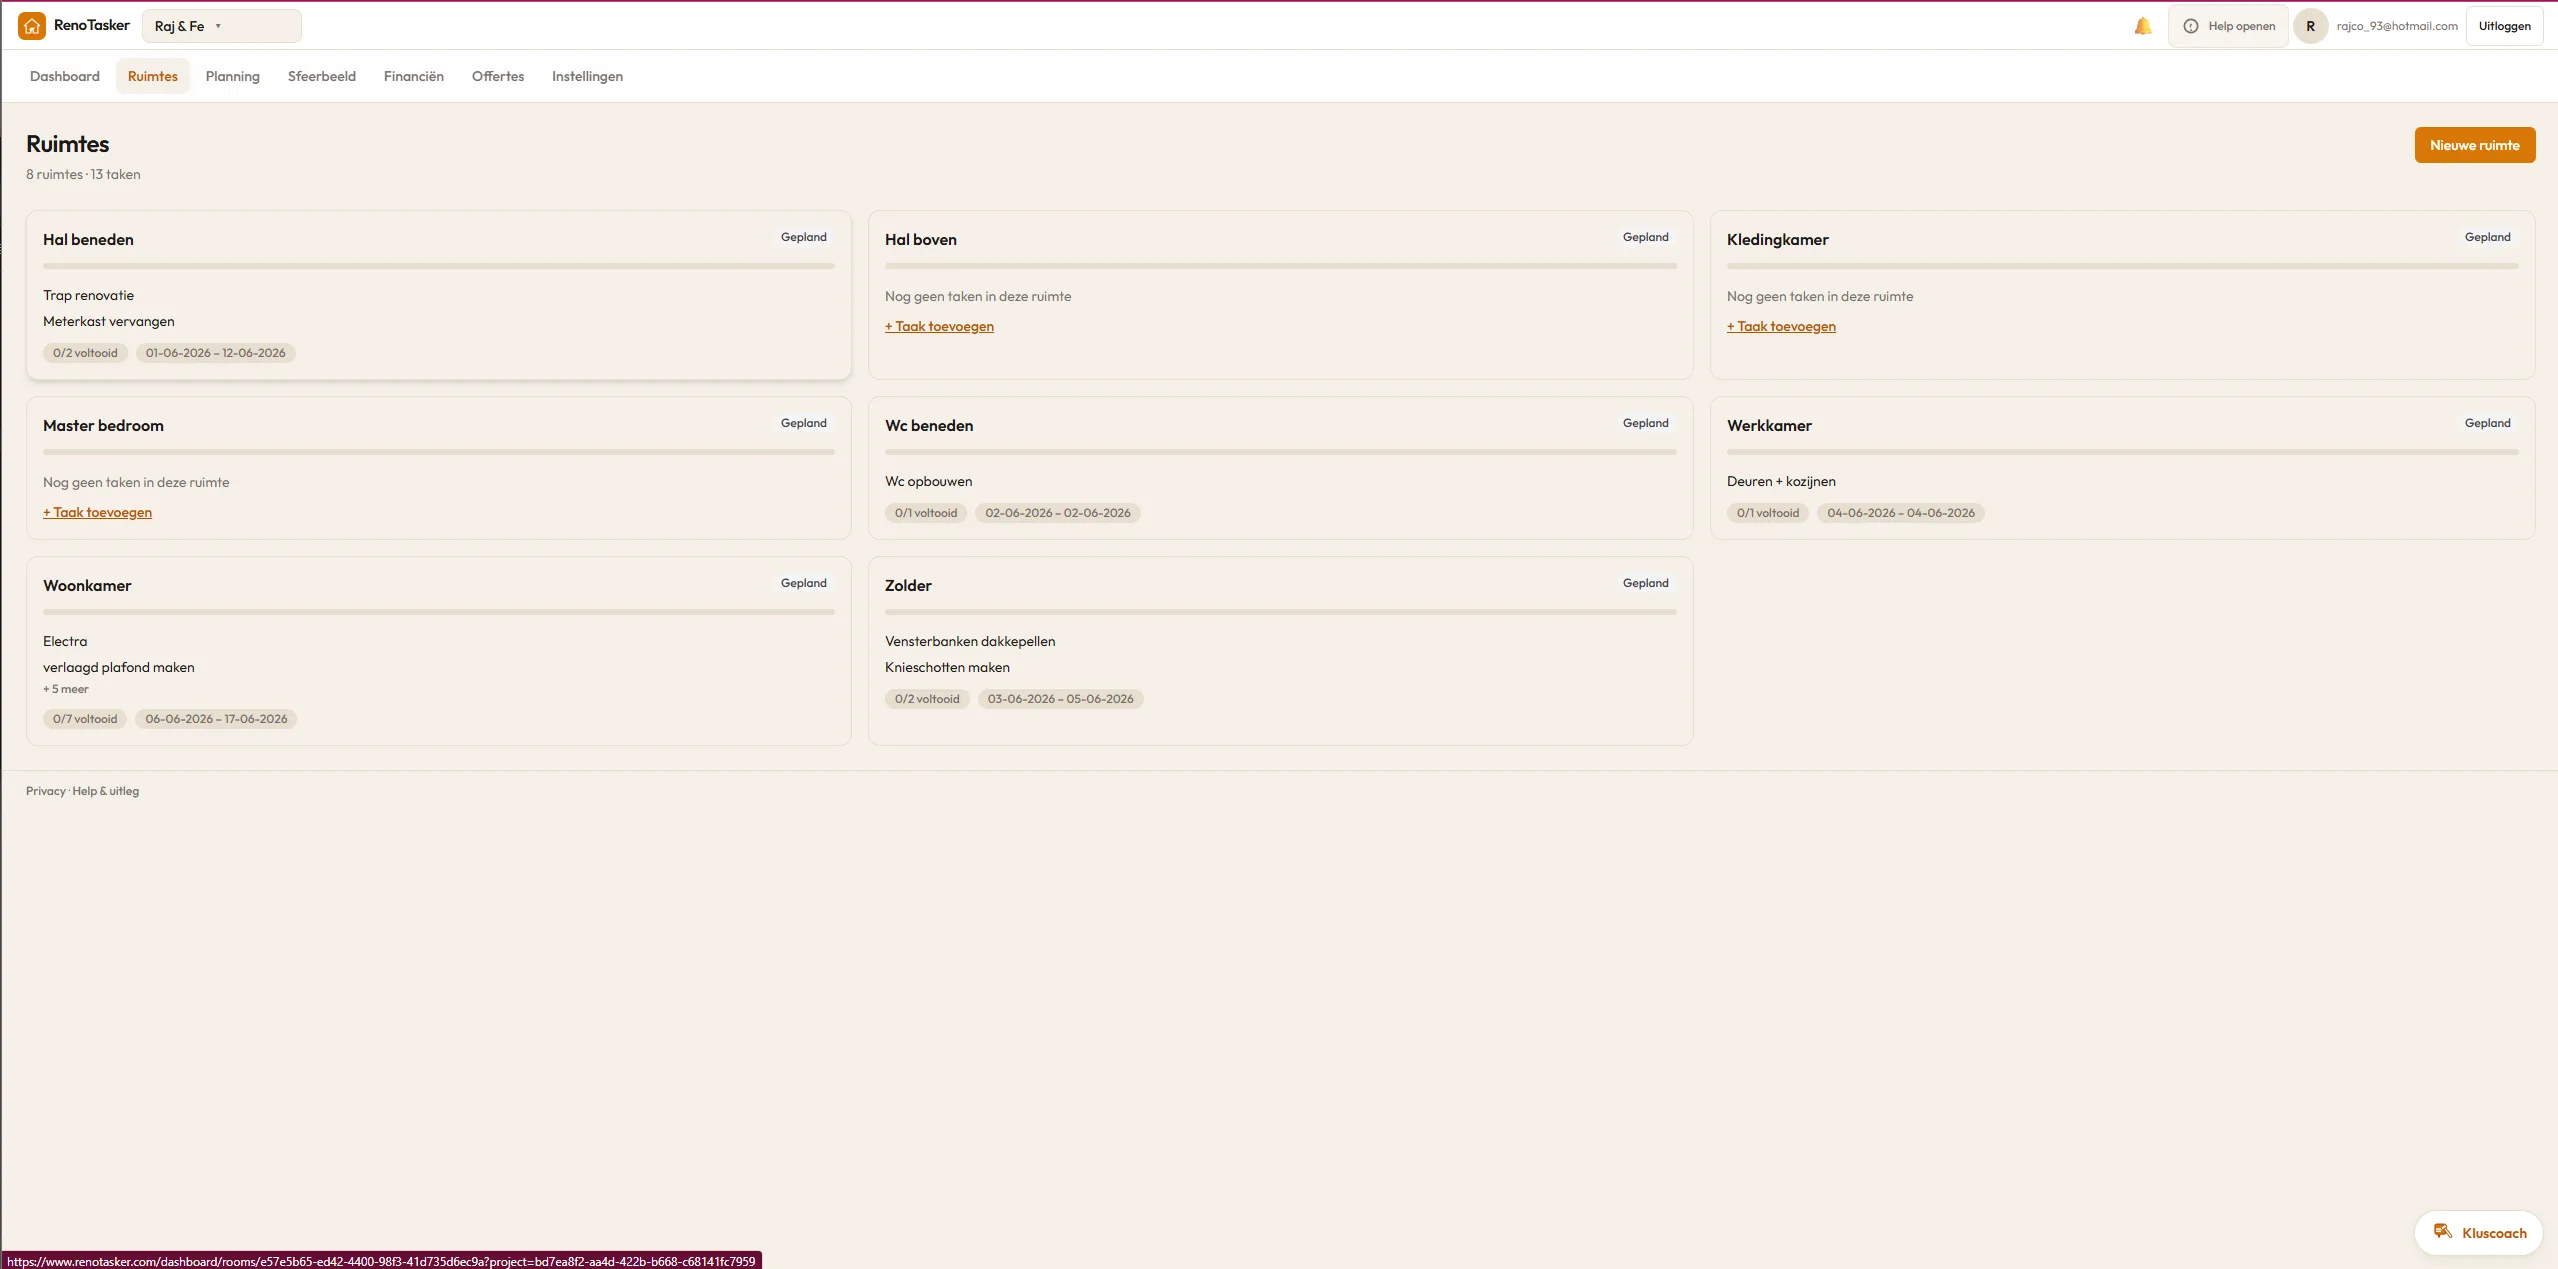Viewport: 2558px width, 1269px height.
Task: Open the Kluscoach chat icon
Action: (x=2443, y=1231)
